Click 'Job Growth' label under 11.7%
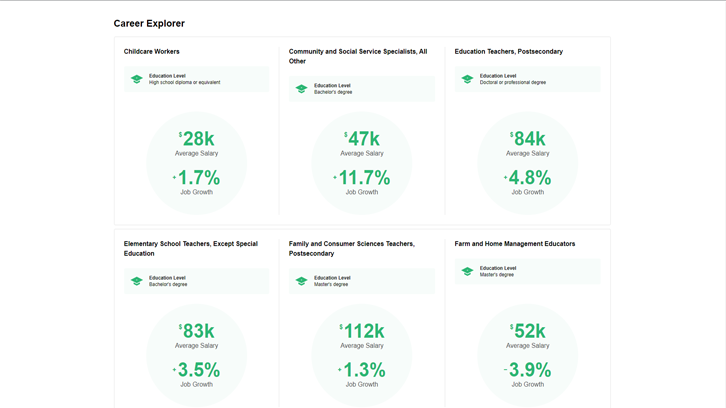Viewport: 726px width, 408px height. pyautogui.click(x=362, y=192)
